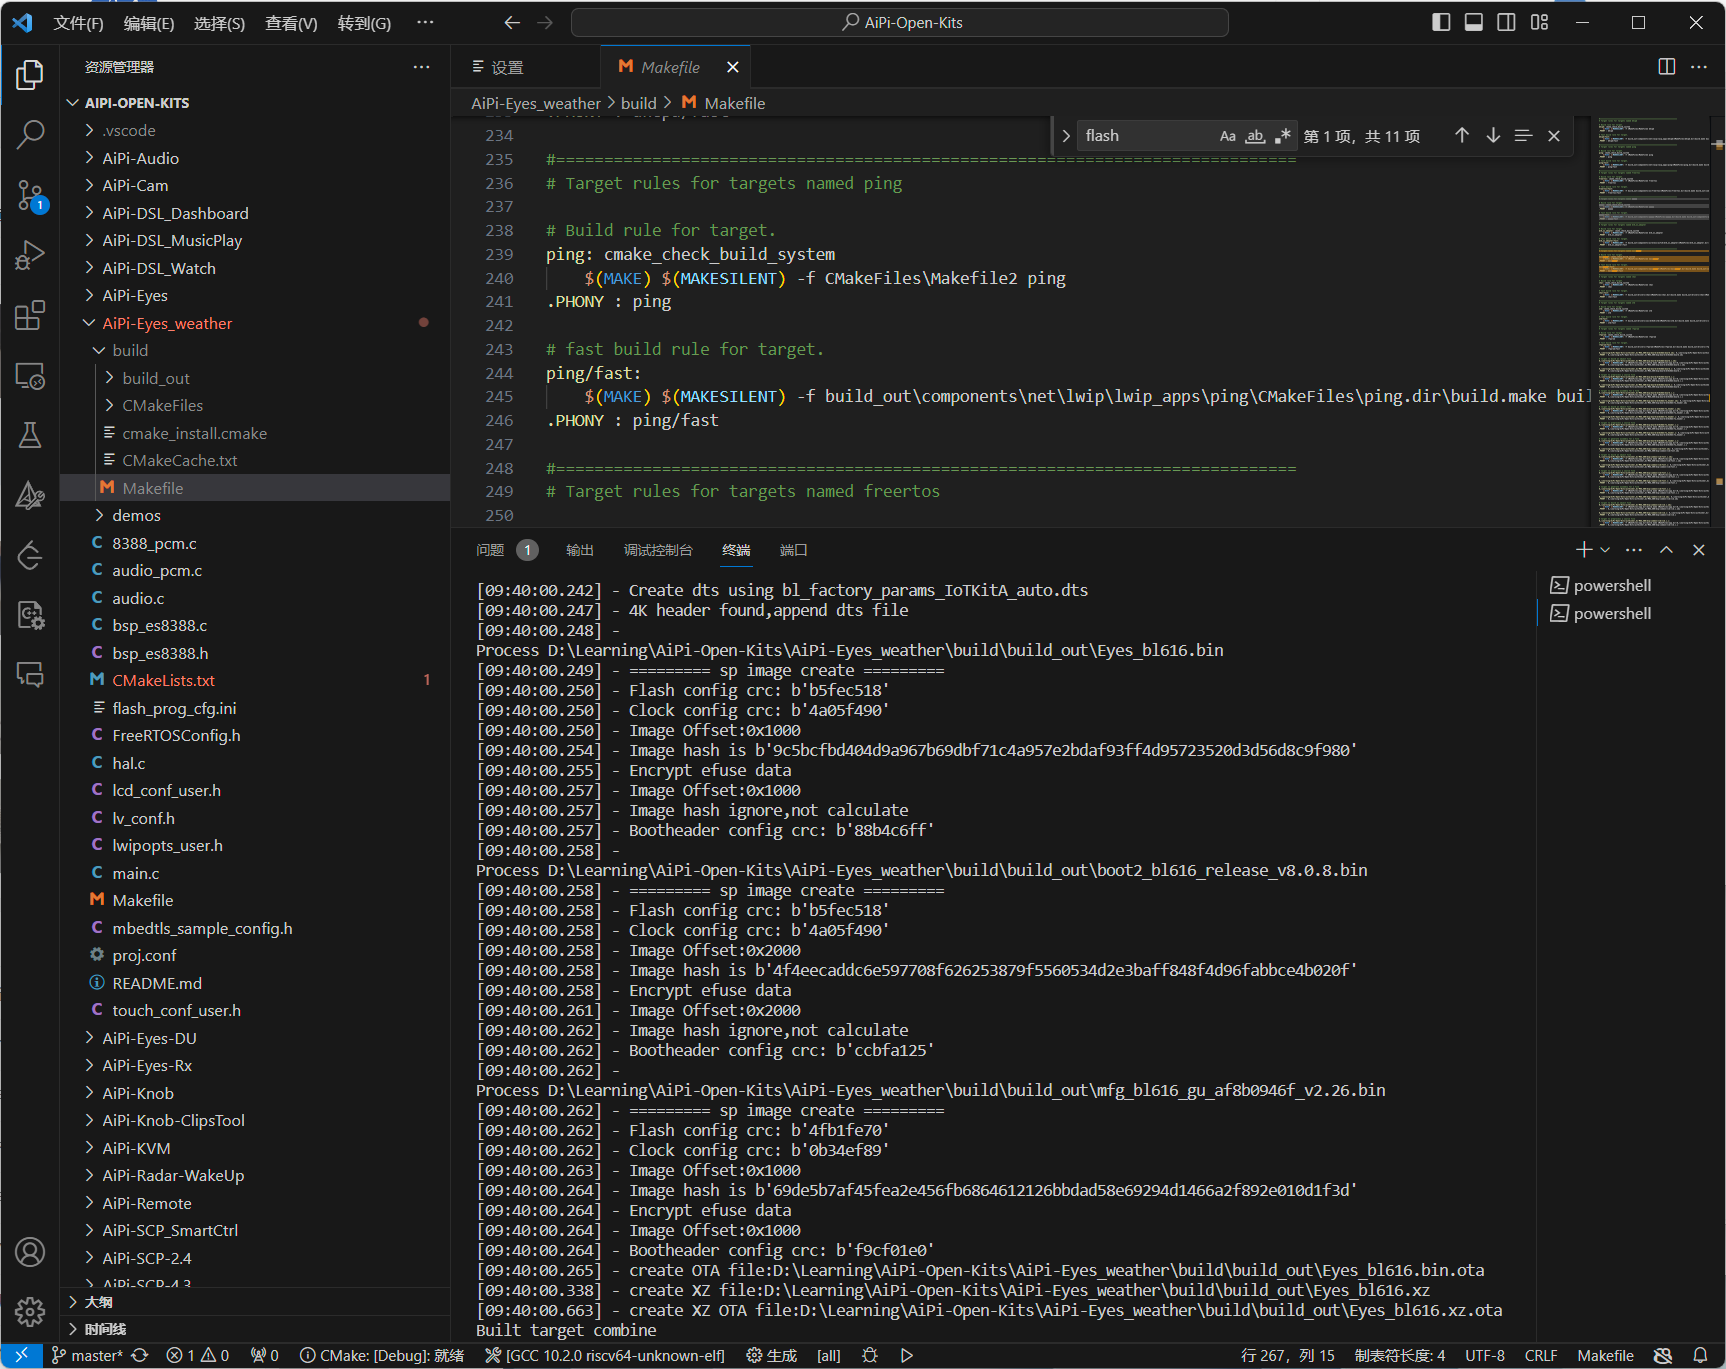Toggle bottom panel visibility in title bar
Image resolution: width=1726 pixels, height=1369 pixels.
1474,22
